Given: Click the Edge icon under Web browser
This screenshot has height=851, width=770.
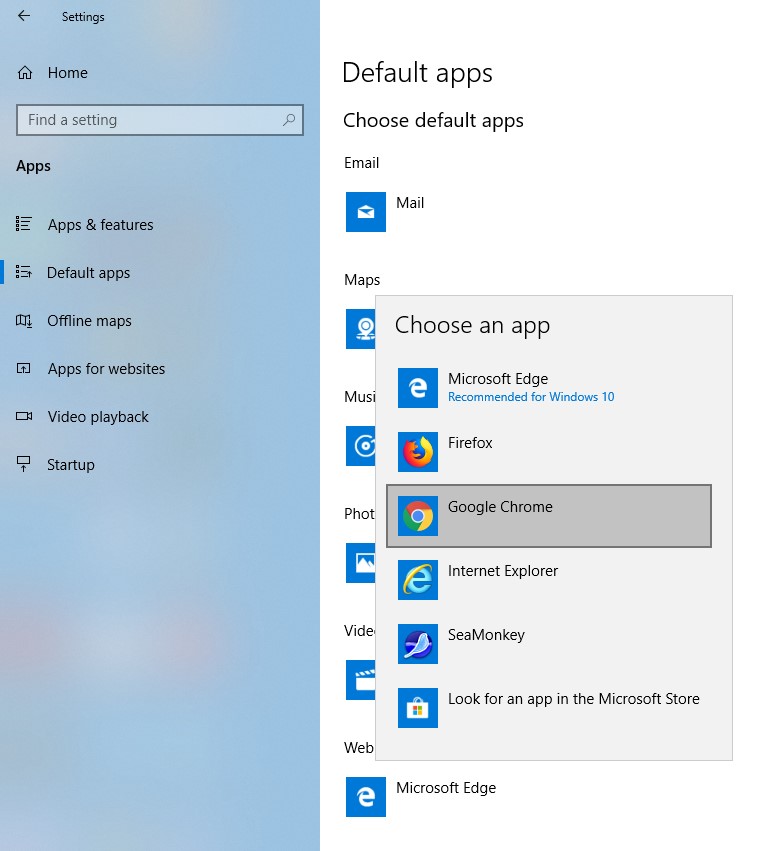Looking at the screenshot, I should [366, 797].
